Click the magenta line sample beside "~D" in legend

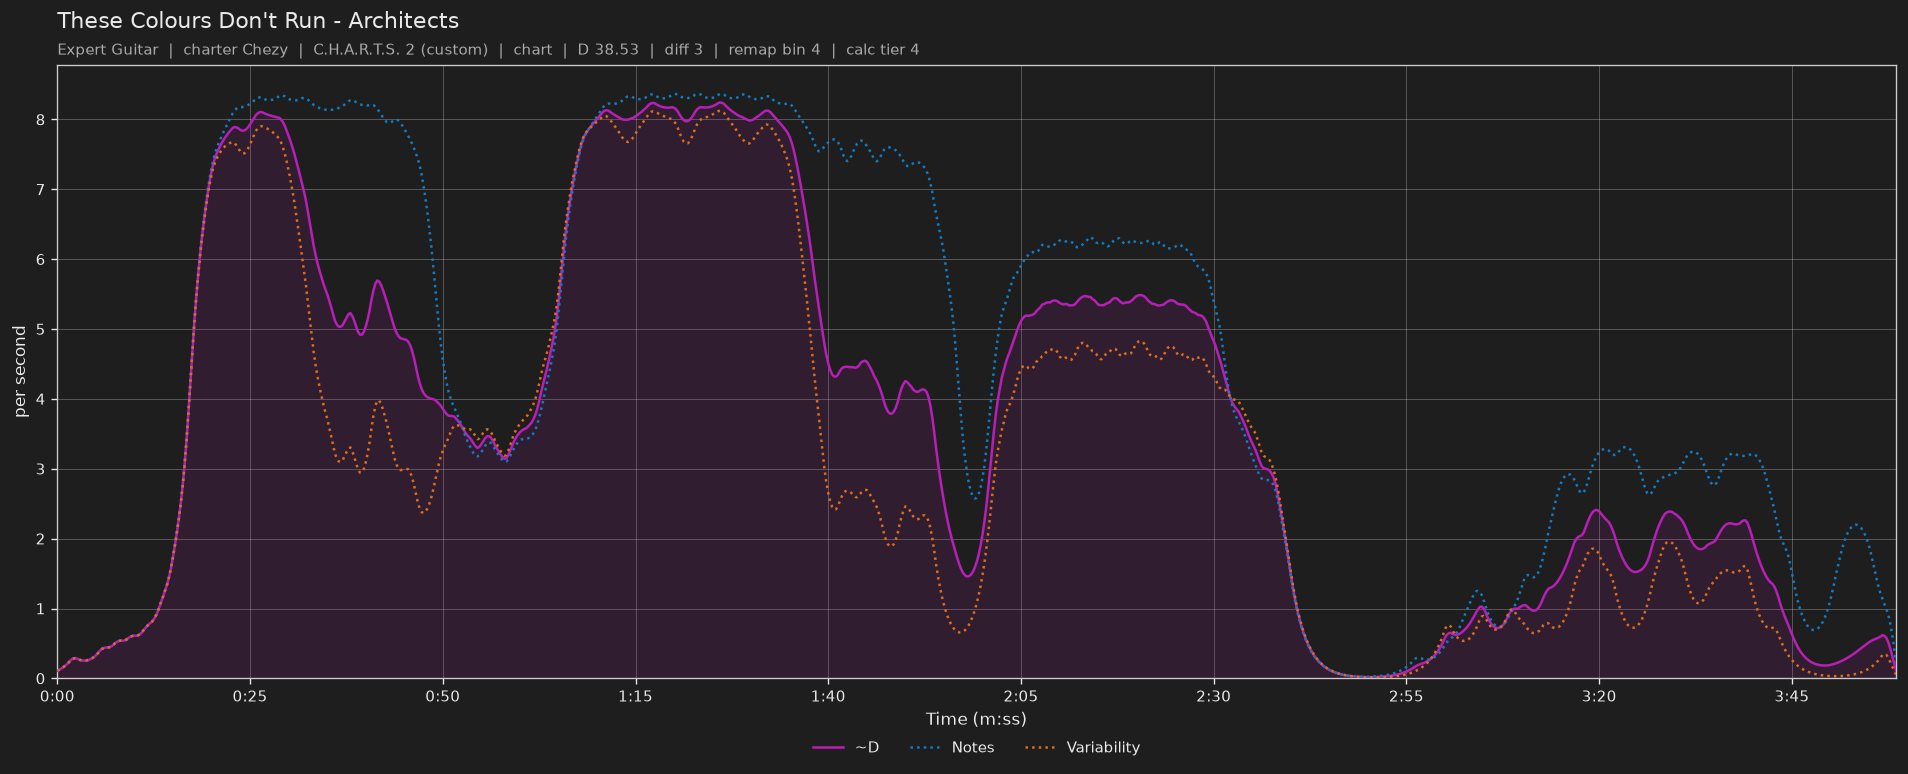click(829, 748)
